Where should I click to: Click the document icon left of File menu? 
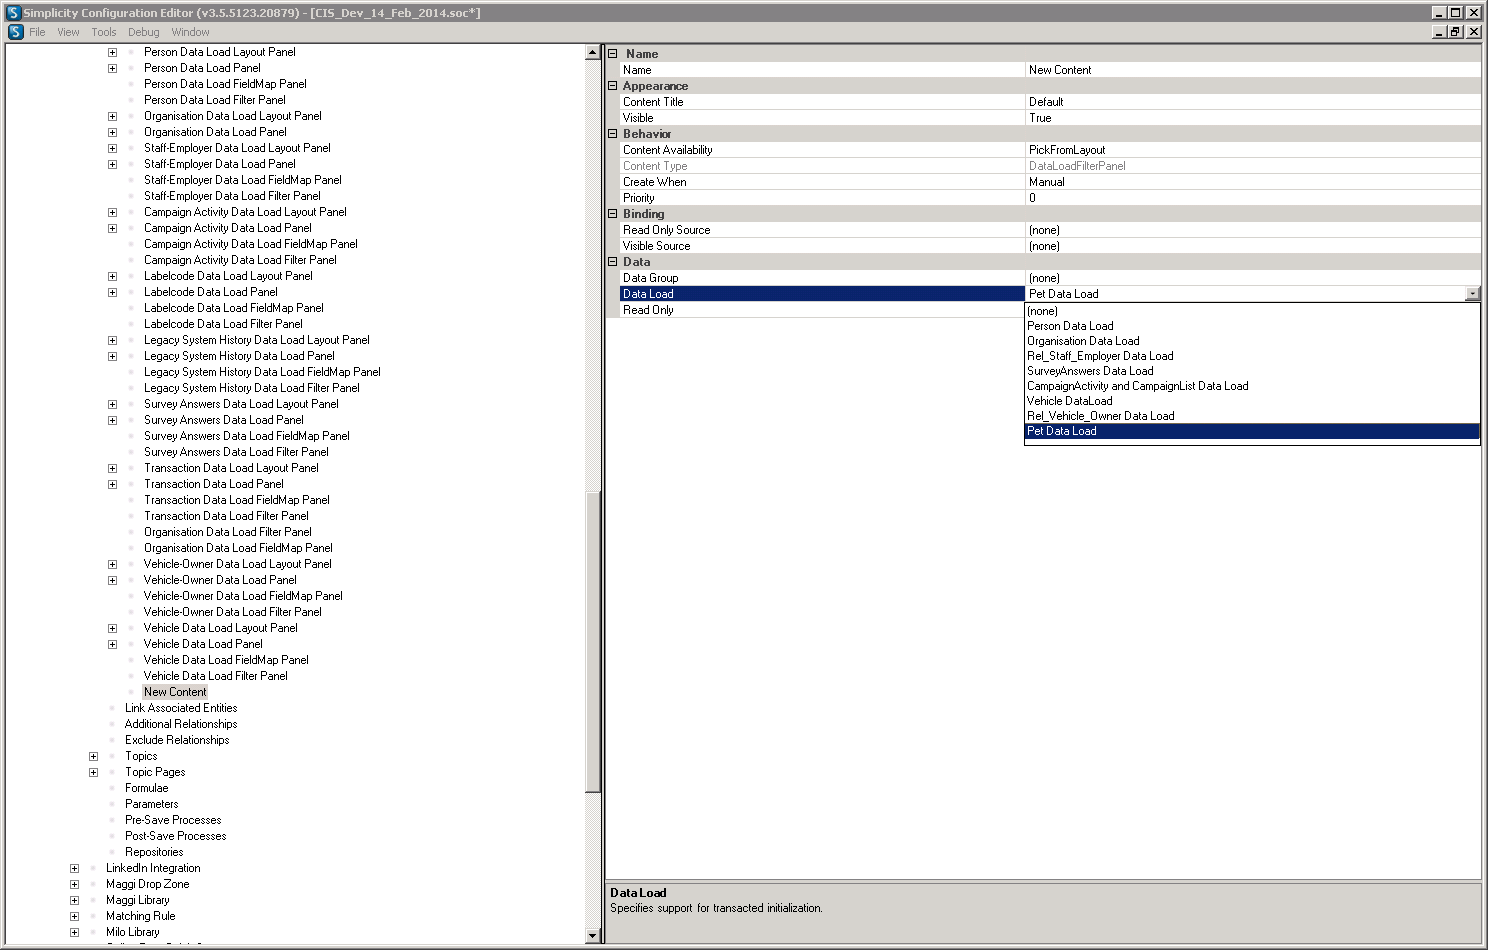tap(15, 32)
